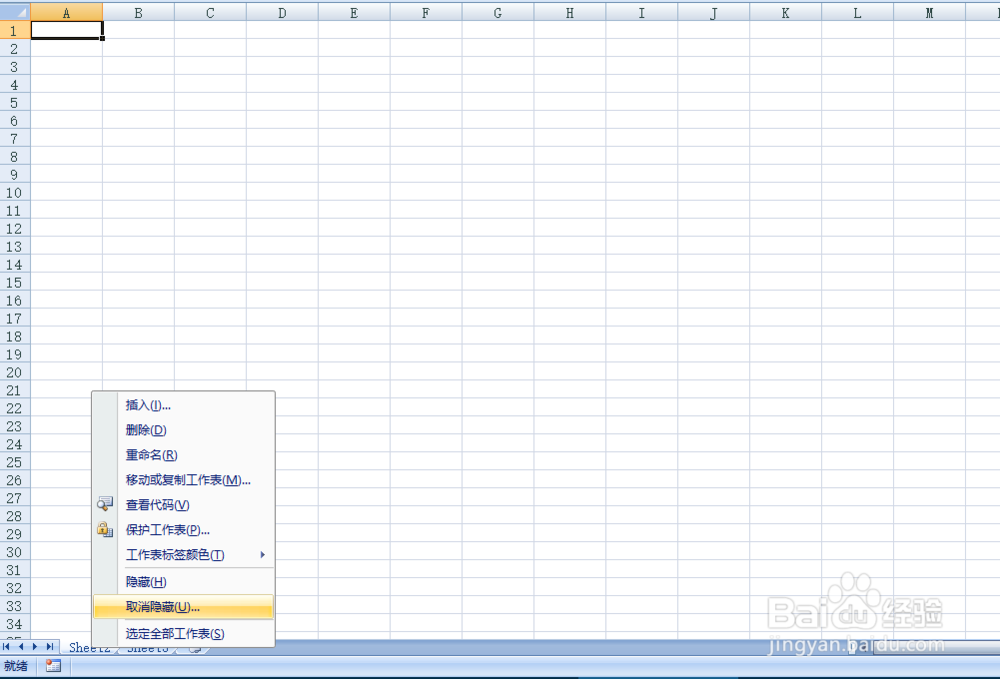Click the Select All corner button

(x=15, y=11)
